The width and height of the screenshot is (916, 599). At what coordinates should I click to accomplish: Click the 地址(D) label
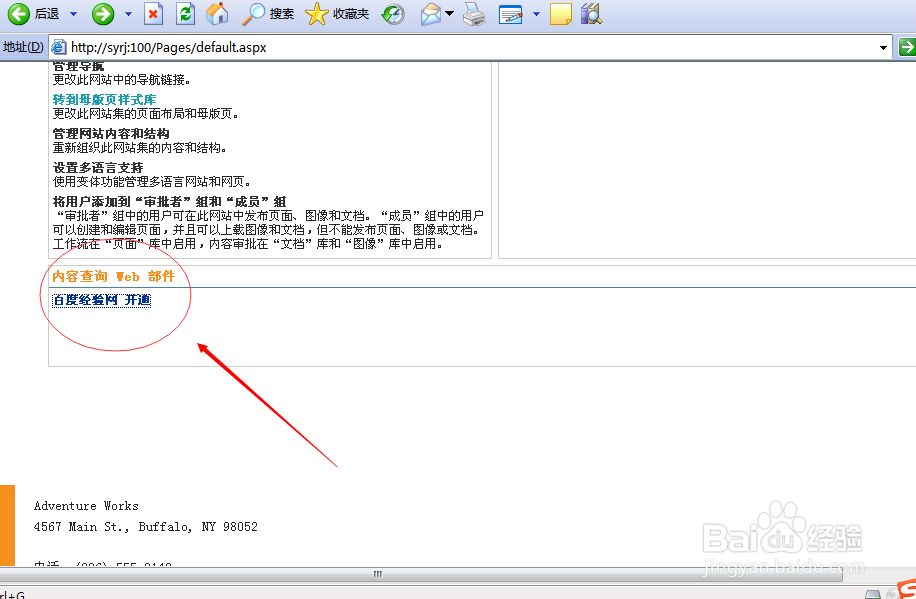[23, 47]
